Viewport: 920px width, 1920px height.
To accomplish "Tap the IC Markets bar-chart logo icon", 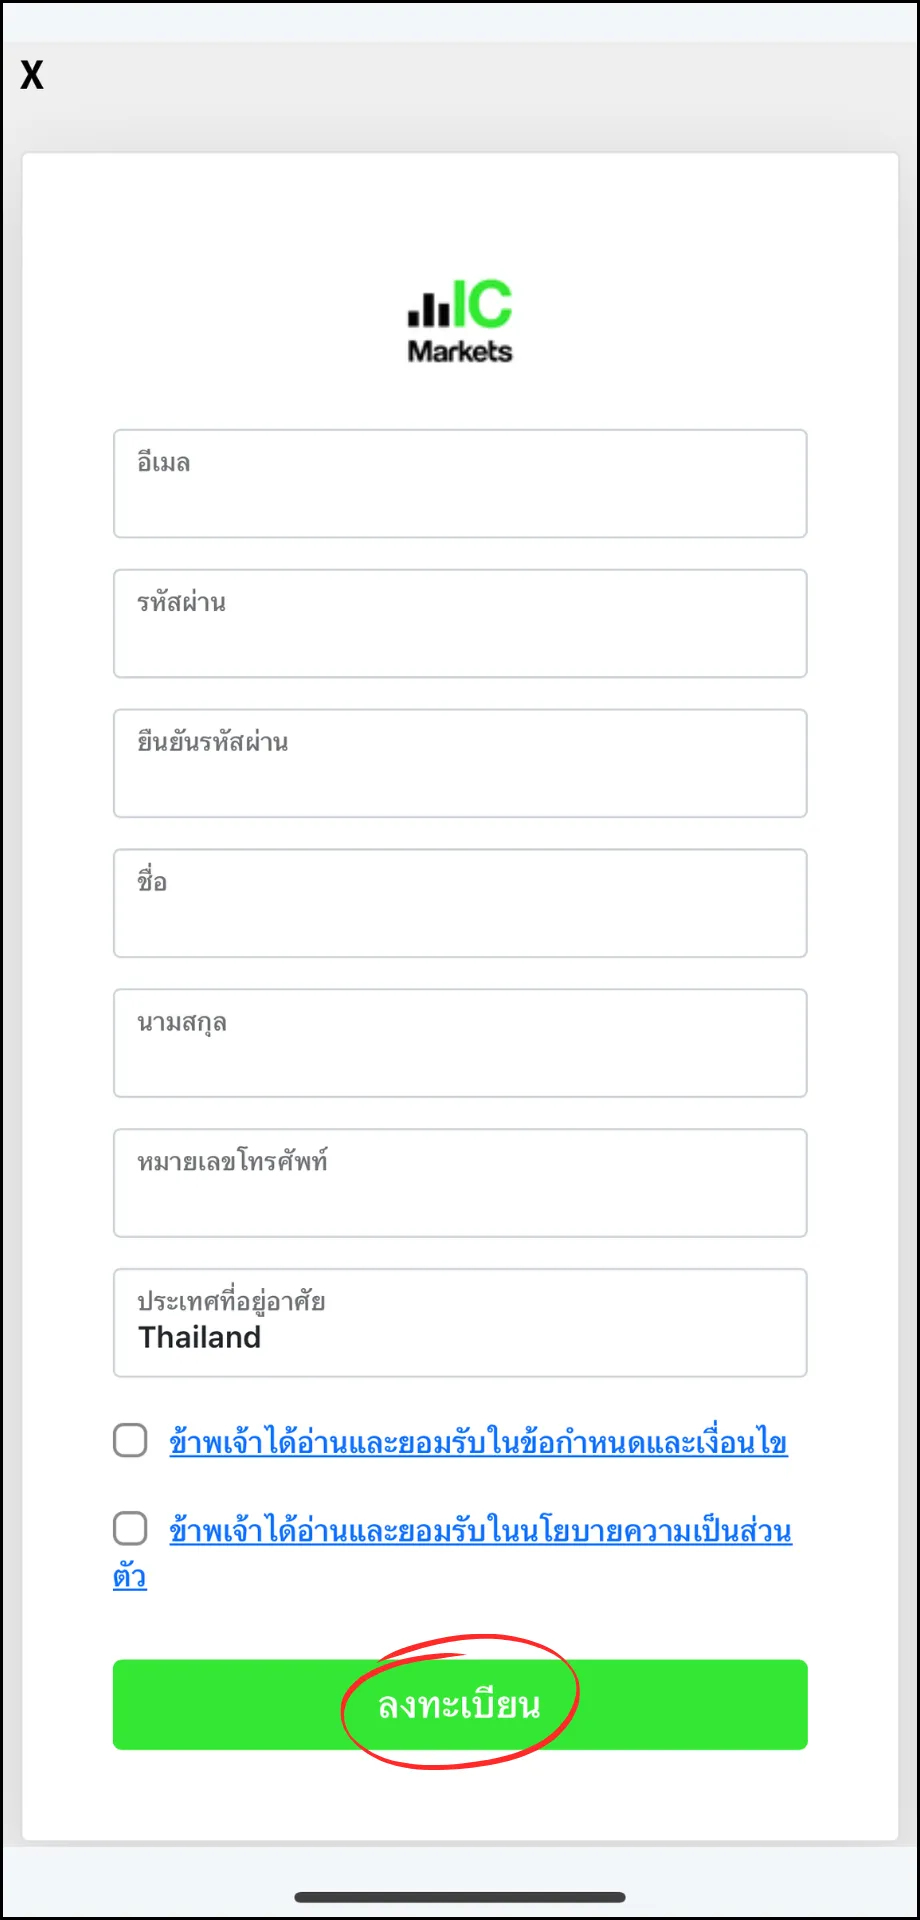I will tap(429, 307).
